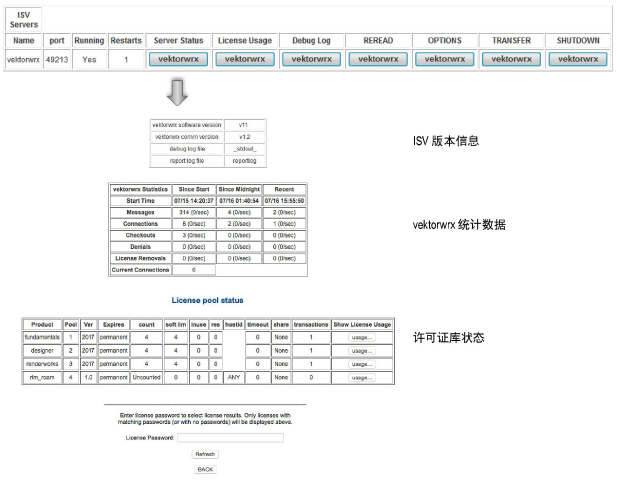Click the v1.2 comm version cell
The width and height of the screenshot is (620, 483).
[x=244, y=137]
